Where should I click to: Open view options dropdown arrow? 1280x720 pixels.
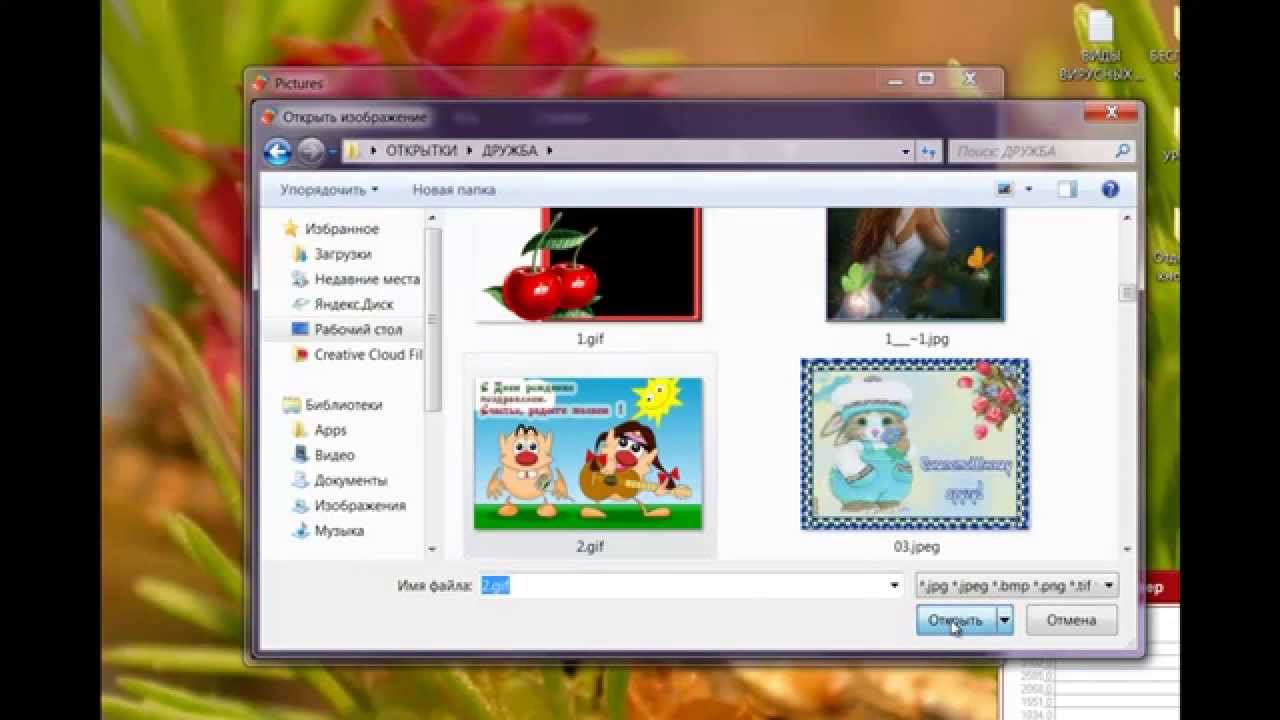pos(1029,189)
